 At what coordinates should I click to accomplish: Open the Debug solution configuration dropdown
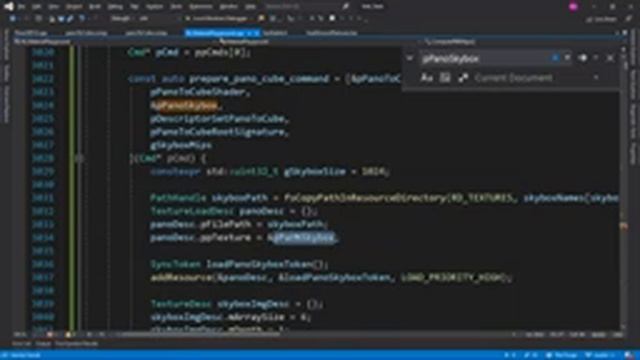point(122,19)
